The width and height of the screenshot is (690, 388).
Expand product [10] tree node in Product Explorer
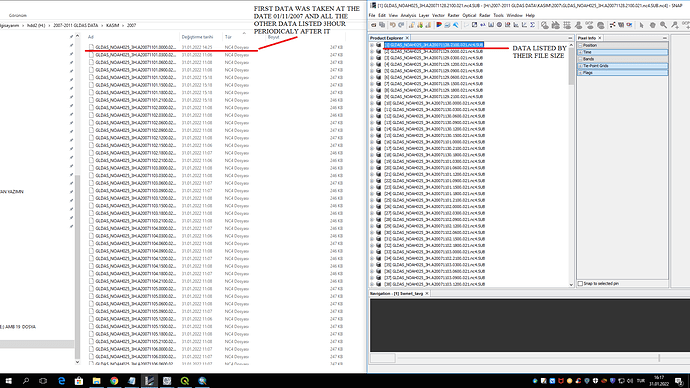click(x=372, y=103)
